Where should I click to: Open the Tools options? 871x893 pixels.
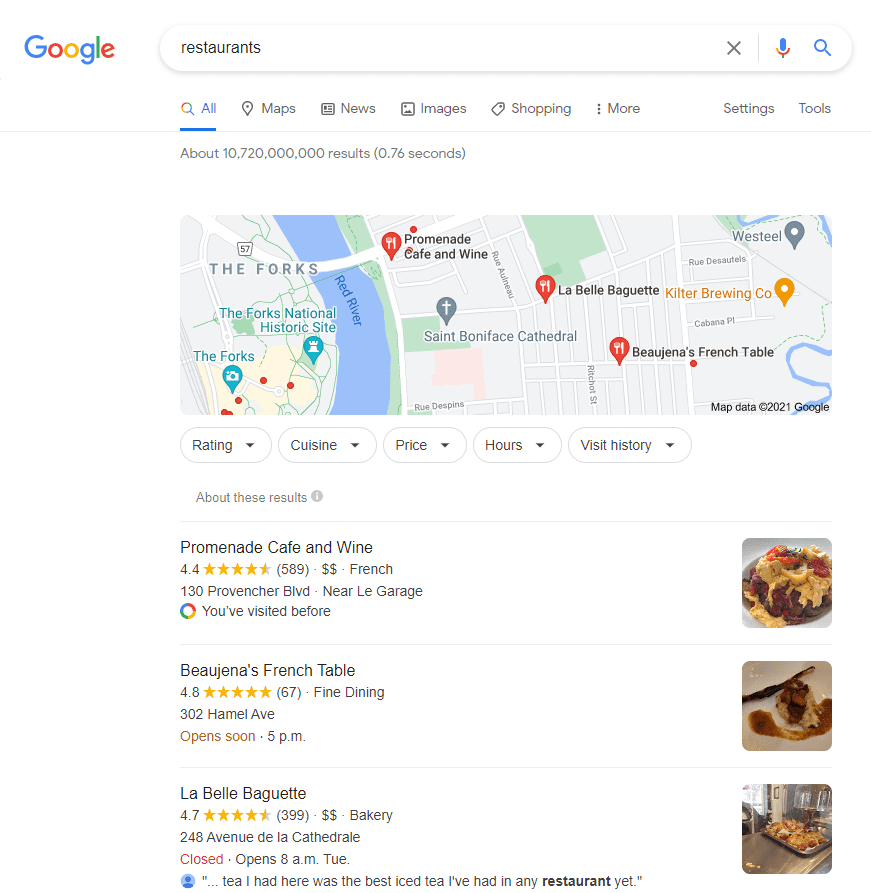814,109
